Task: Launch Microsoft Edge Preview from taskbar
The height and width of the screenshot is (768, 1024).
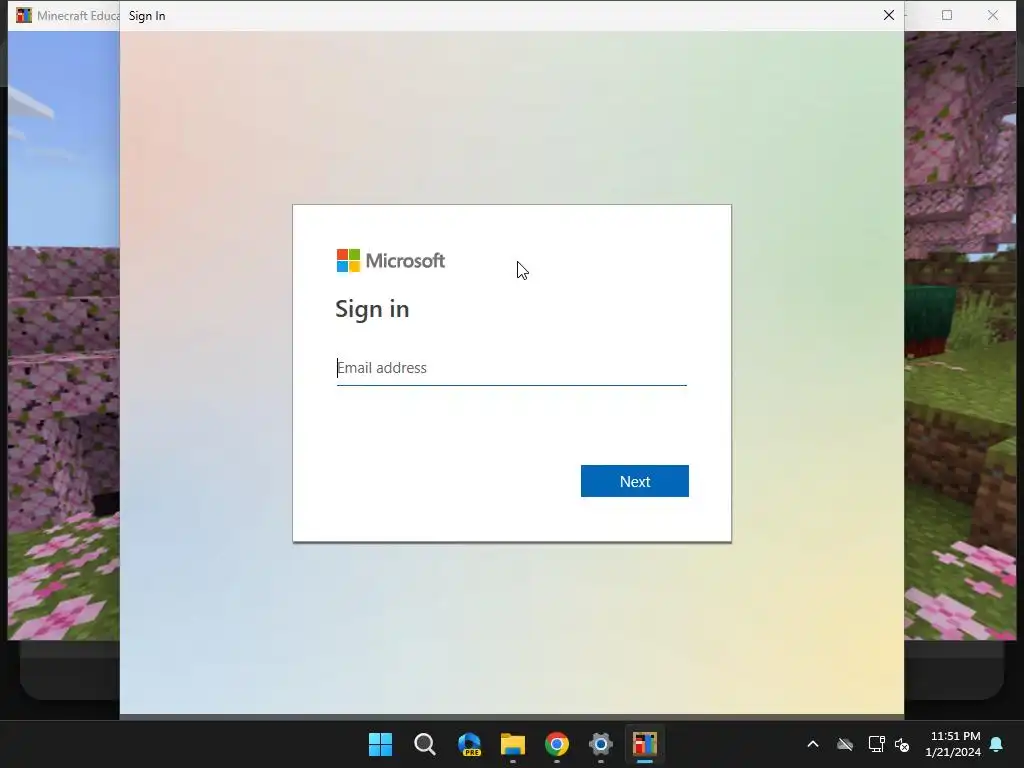Action: point(470,744)
